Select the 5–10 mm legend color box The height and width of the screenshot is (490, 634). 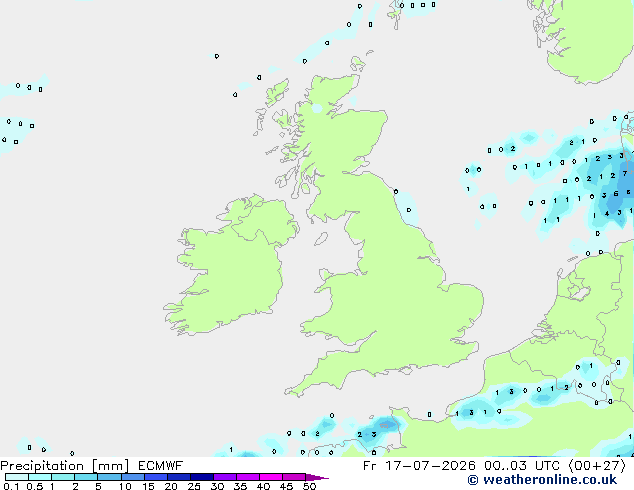click(x=109, y=477)
